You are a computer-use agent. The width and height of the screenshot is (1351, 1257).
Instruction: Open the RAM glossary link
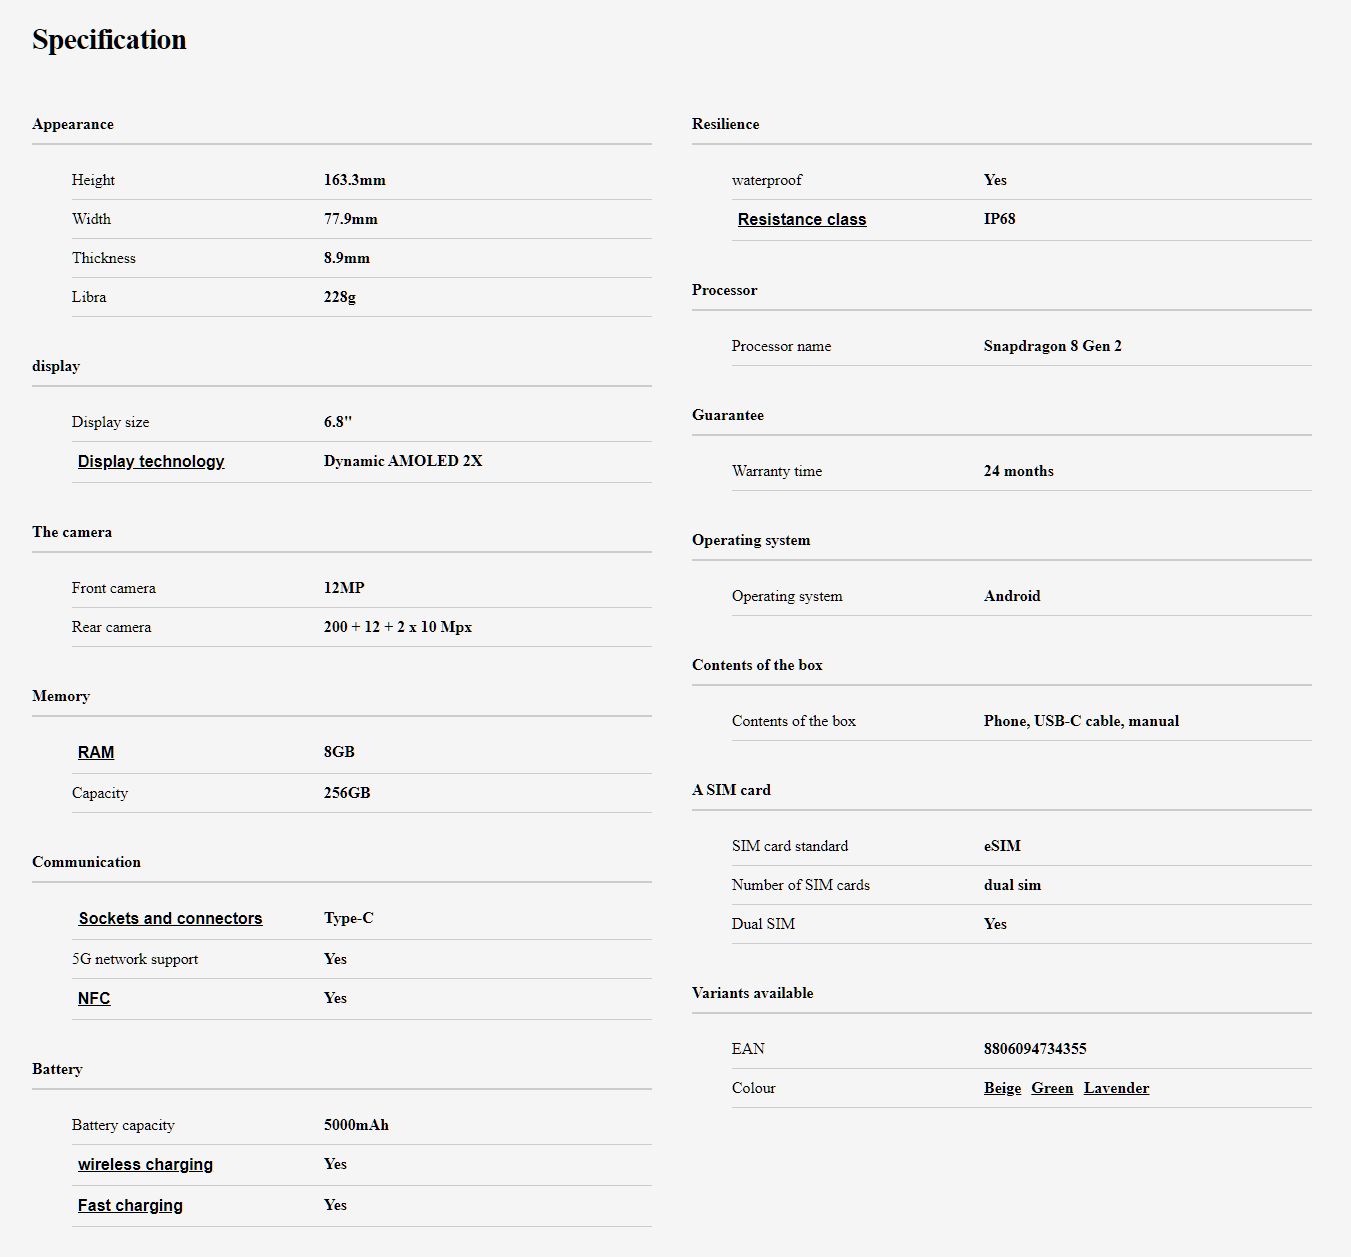(x=96, y=752)
